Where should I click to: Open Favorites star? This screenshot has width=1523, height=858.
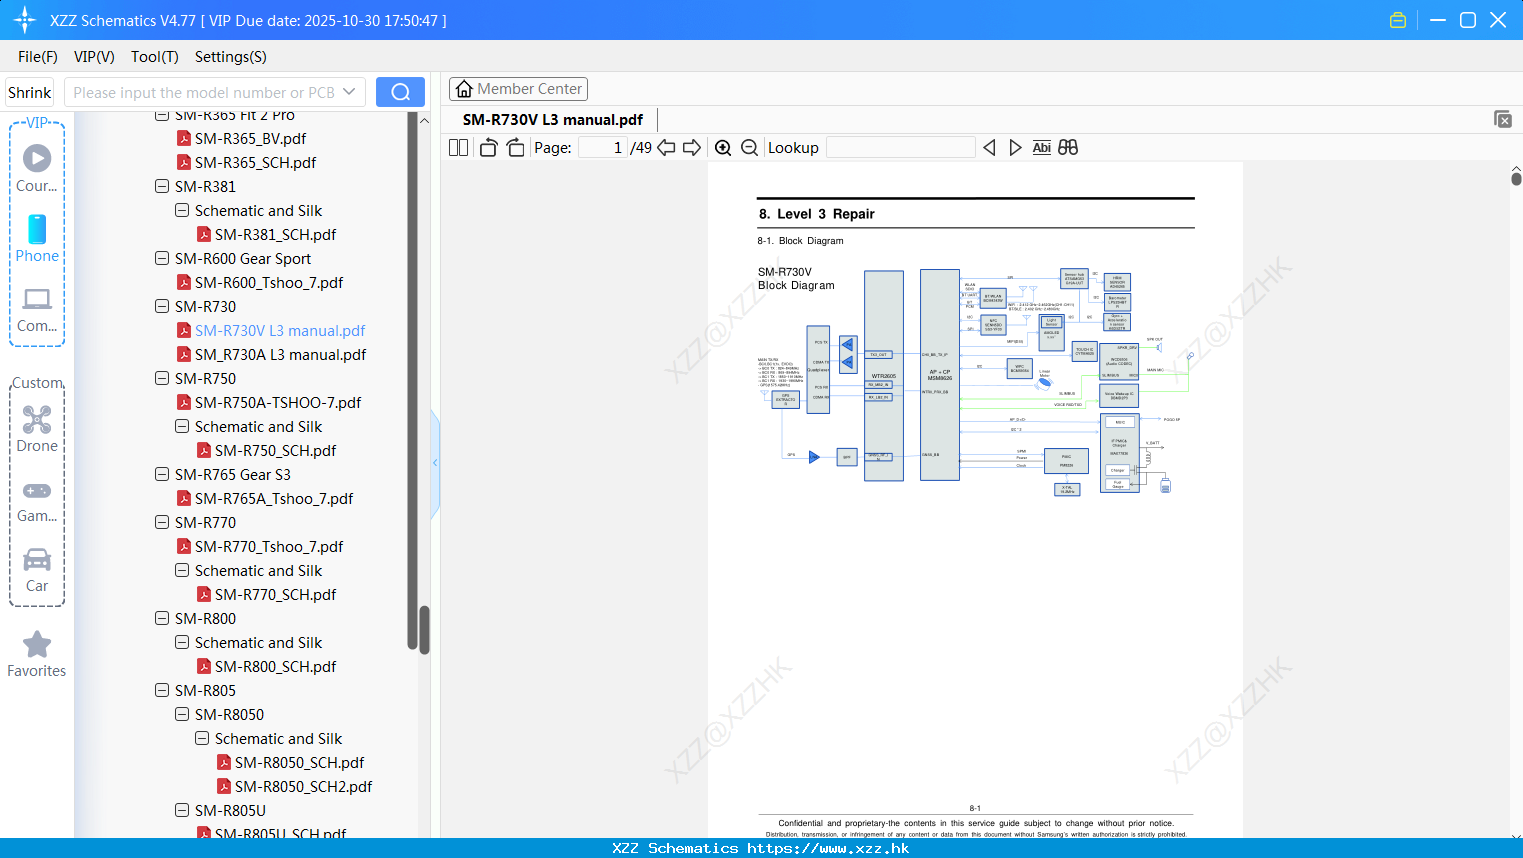pos(37,654)
